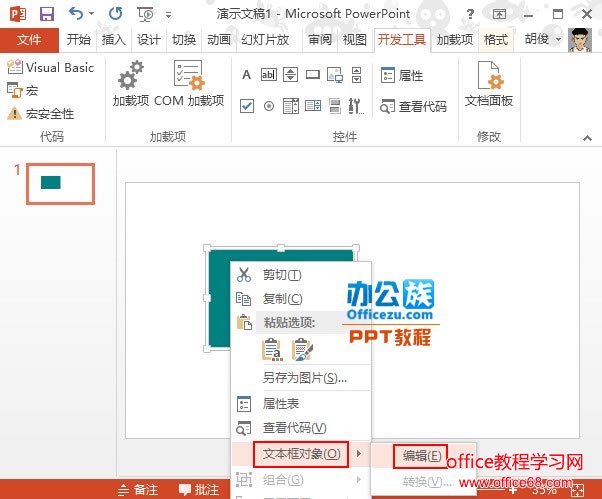
Task: Insert Scroll Bar control icon
Action: (357, 74)
